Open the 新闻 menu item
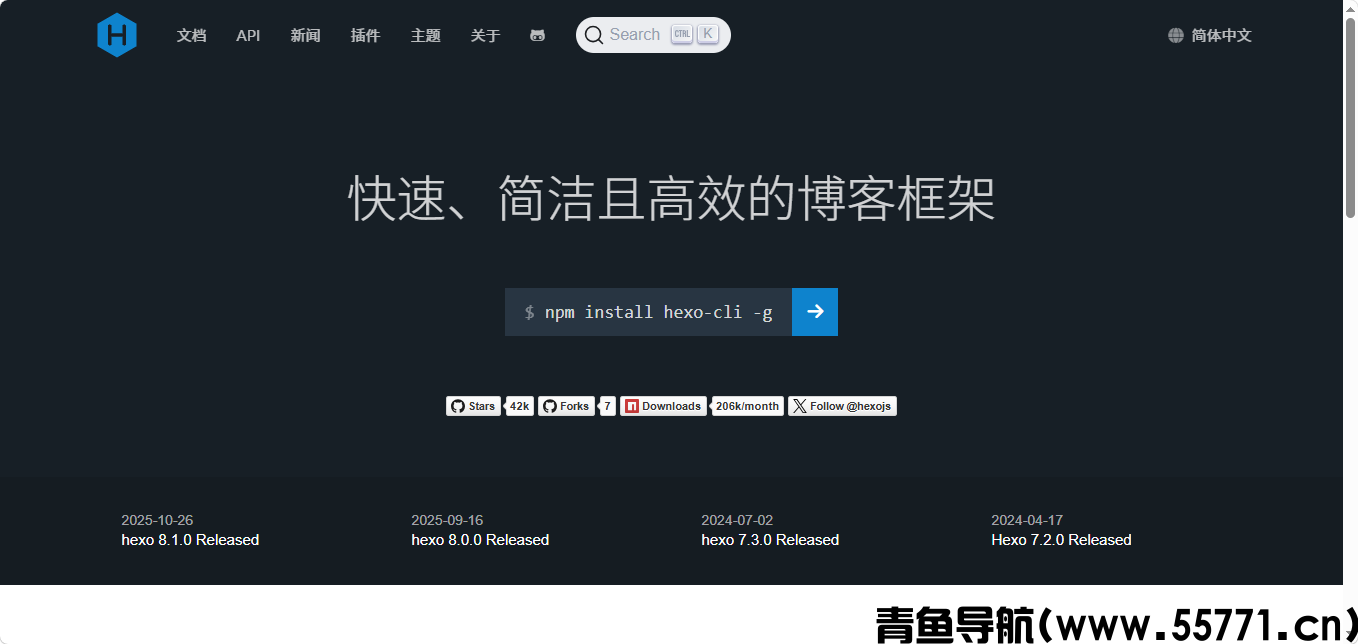Image resolution: width=1358 pixels, height=644 pixels. [x=305, y=35]
